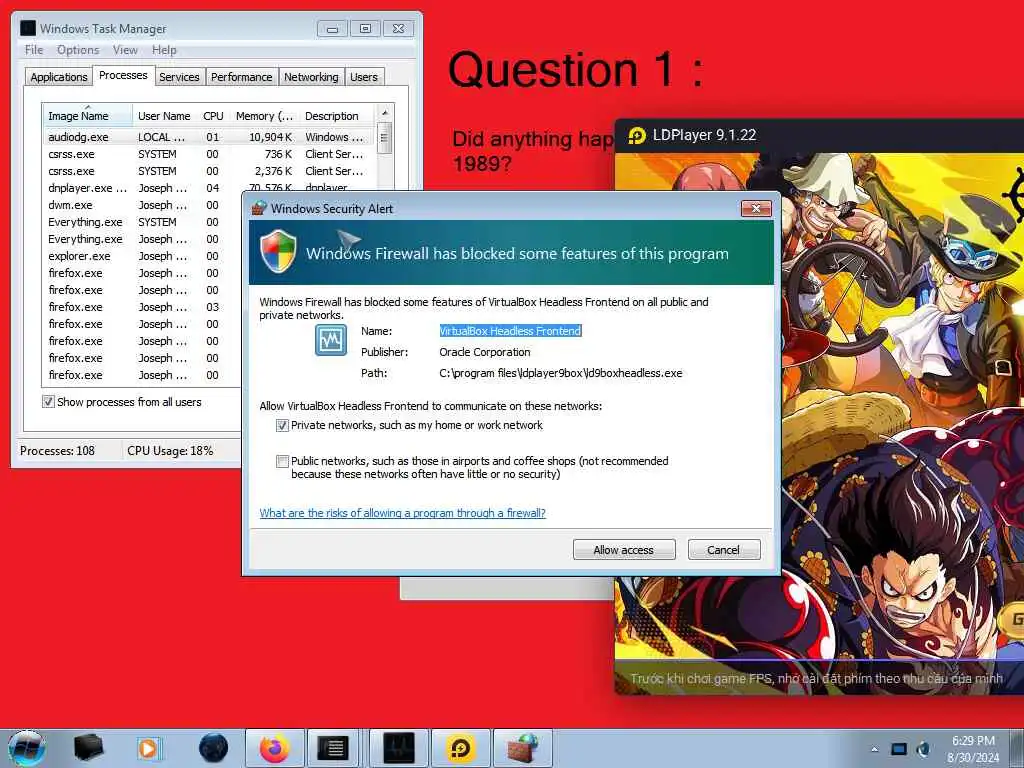Toggle Private networks checkbox
This screenshot has width=1024, height=768.
(282, 426)
